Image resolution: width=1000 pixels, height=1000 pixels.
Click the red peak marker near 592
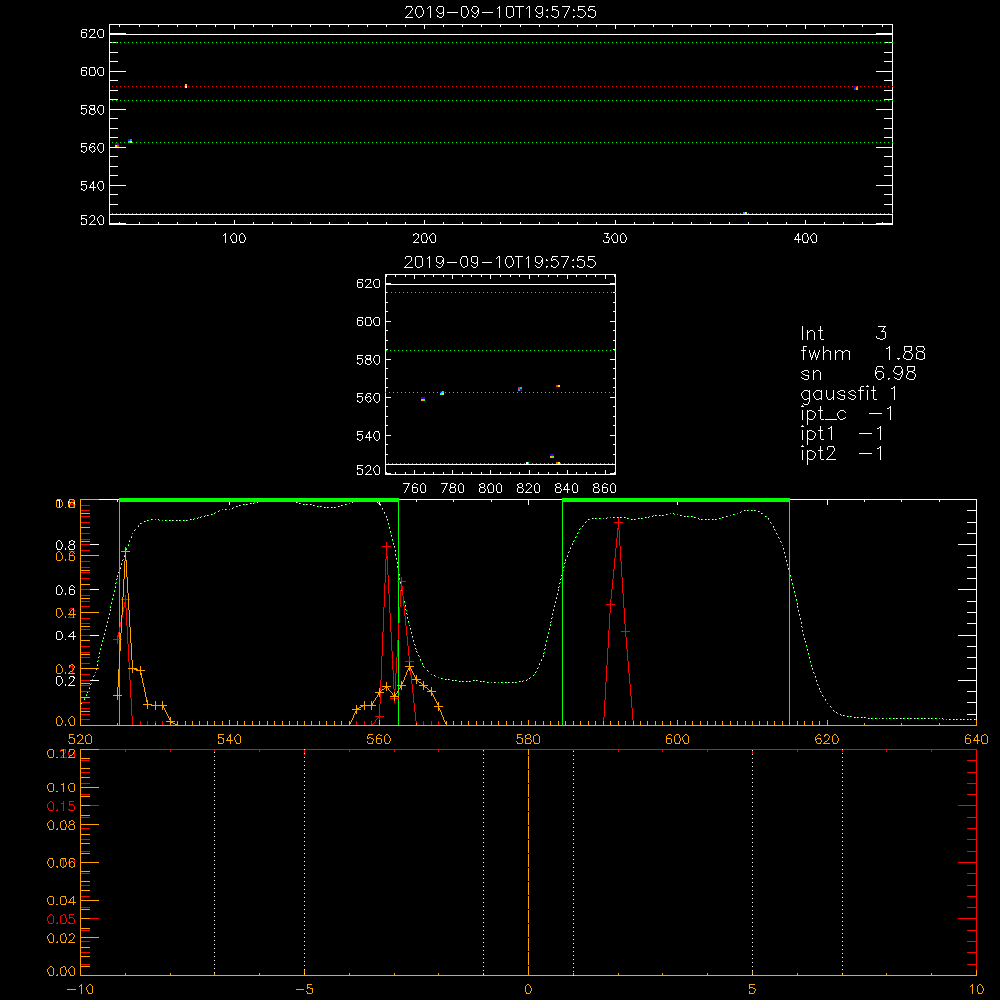pyautogui.click(x=619, y=522)
